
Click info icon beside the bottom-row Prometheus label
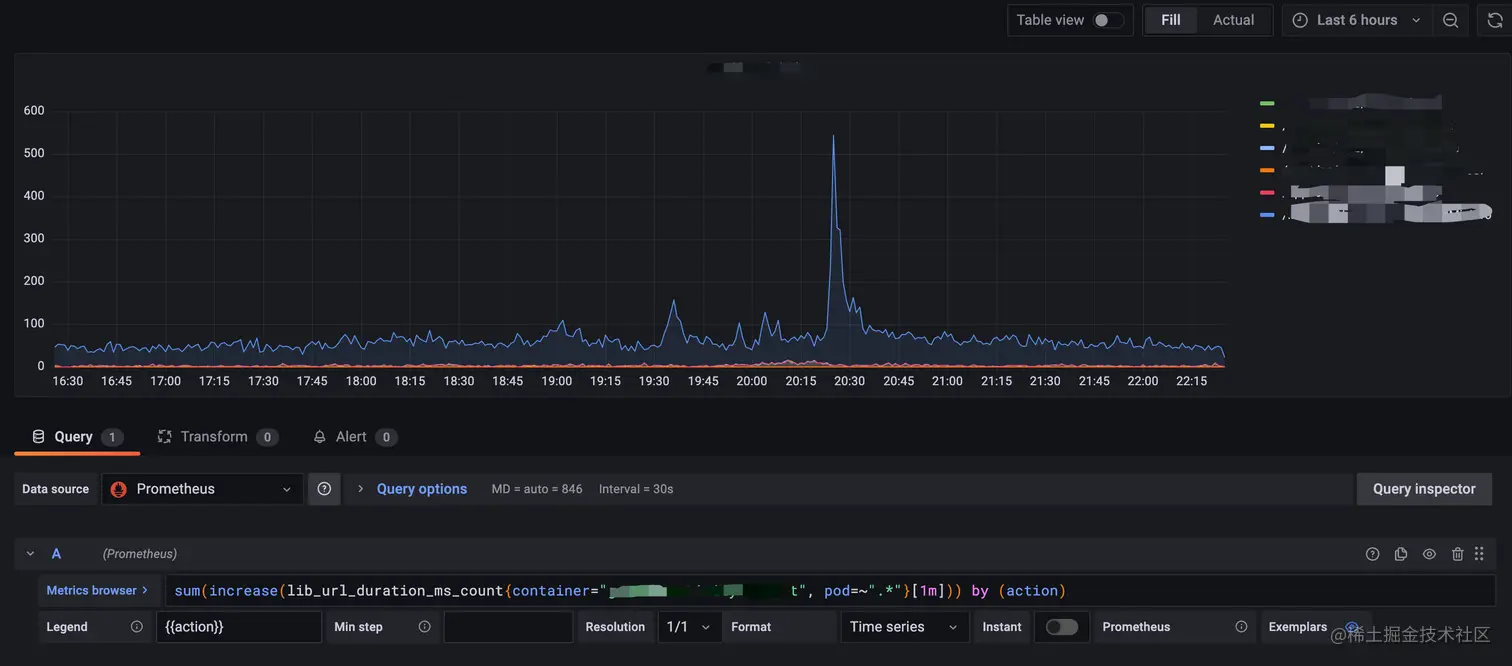point(1241,627)
